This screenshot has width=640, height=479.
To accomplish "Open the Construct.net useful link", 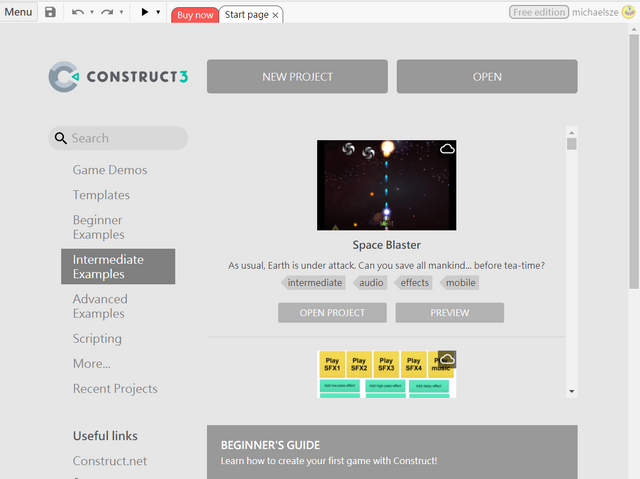I will click(x=110, y=461).
